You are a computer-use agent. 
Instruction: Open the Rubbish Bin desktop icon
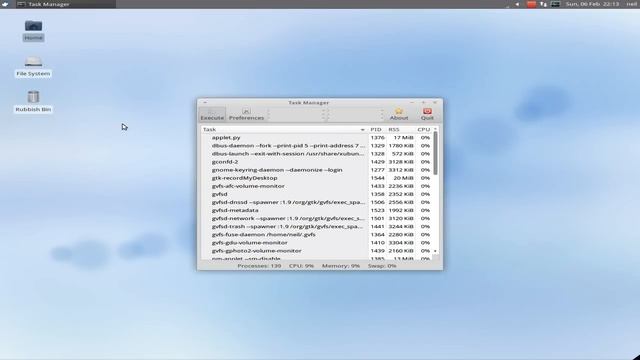click(33, 102)
